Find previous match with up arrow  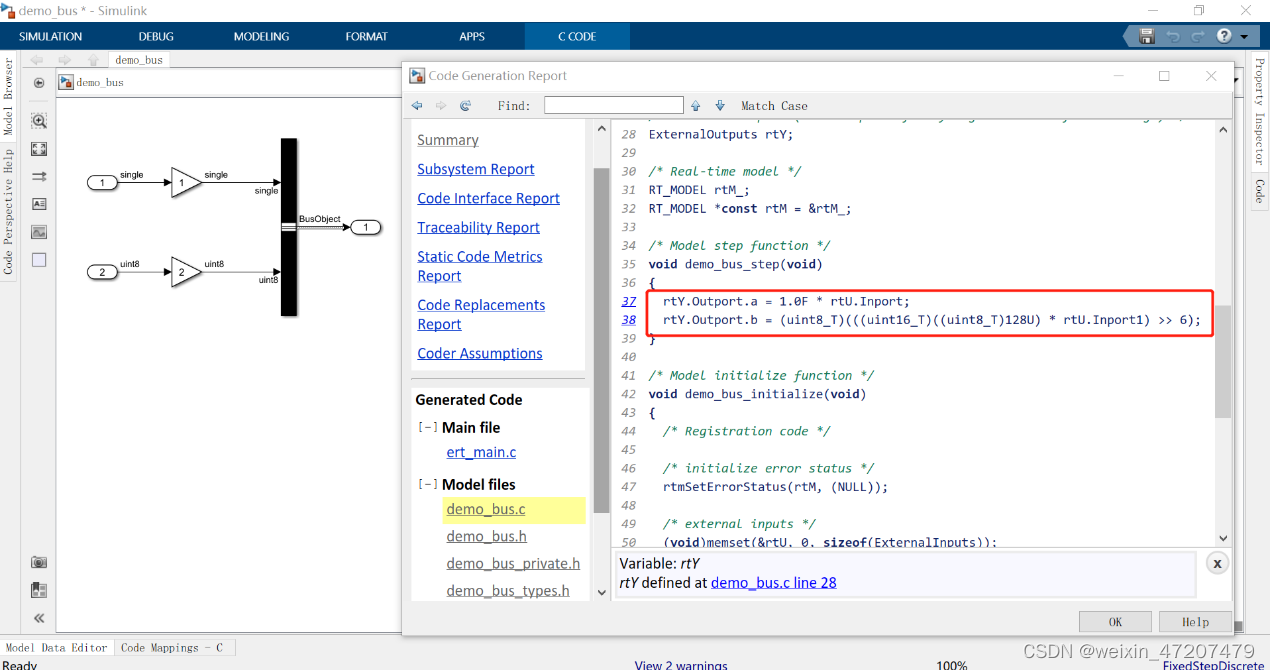click(x=695, y=105)
